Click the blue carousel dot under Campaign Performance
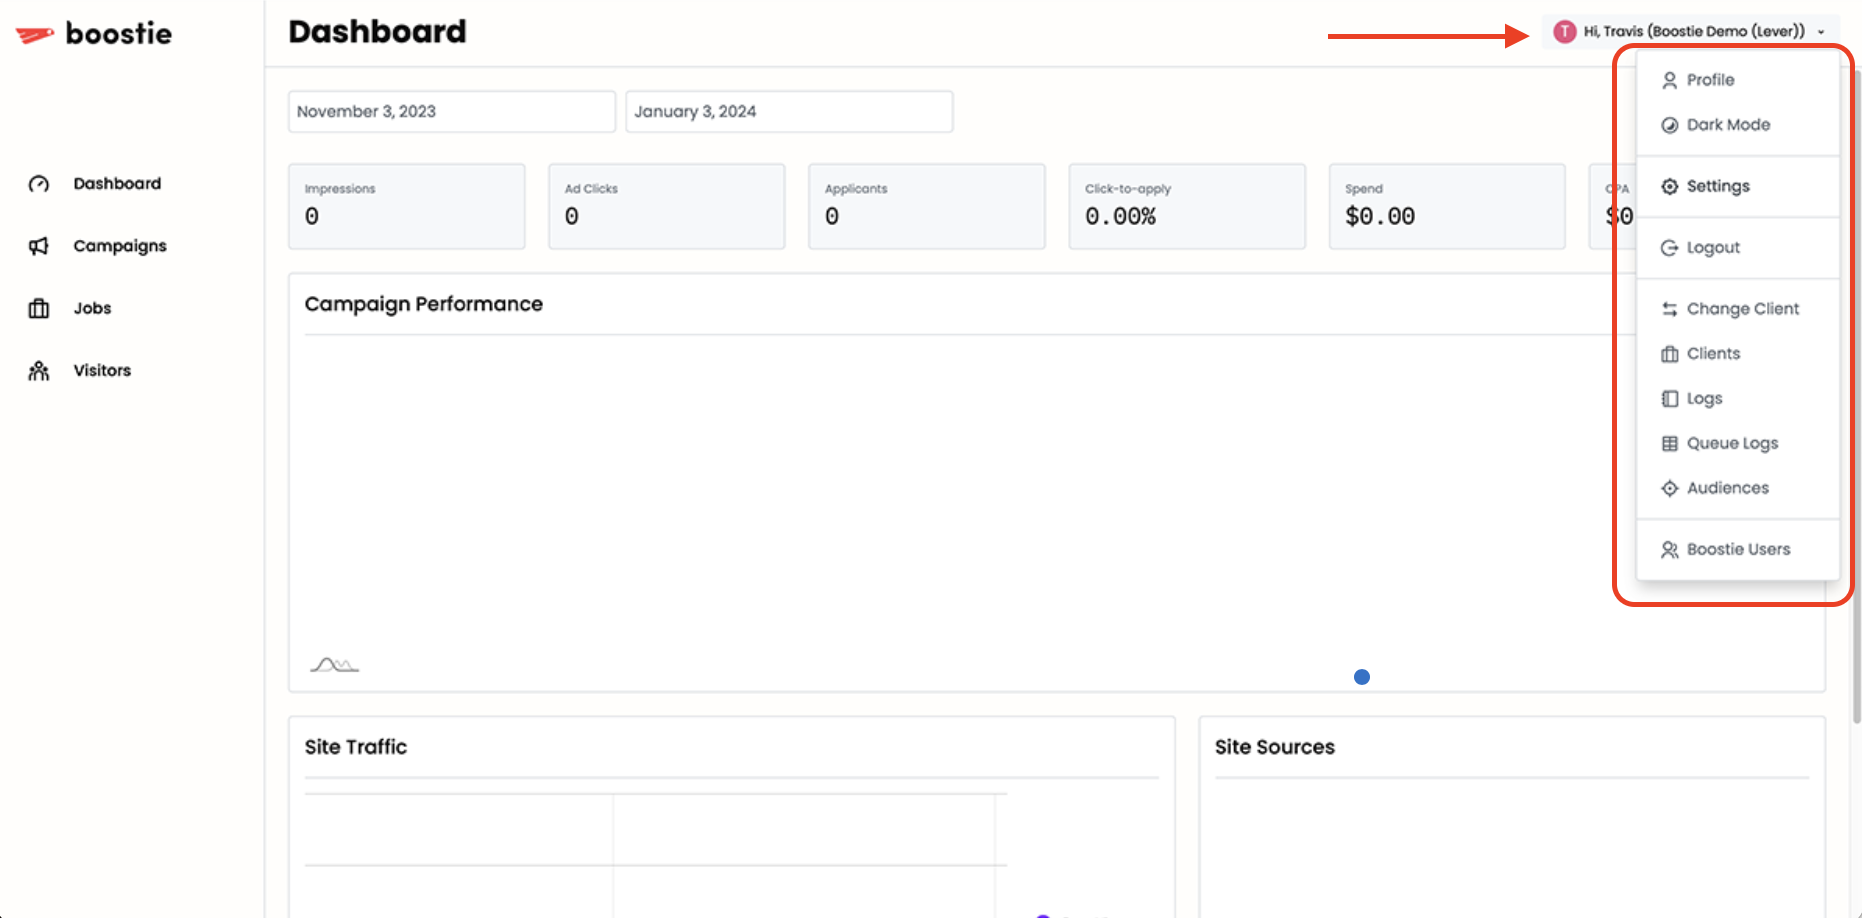 1361,677
